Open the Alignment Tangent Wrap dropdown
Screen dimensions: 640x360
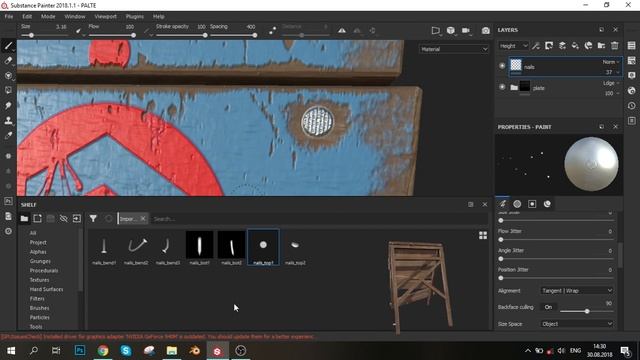[x=577, y=291]
